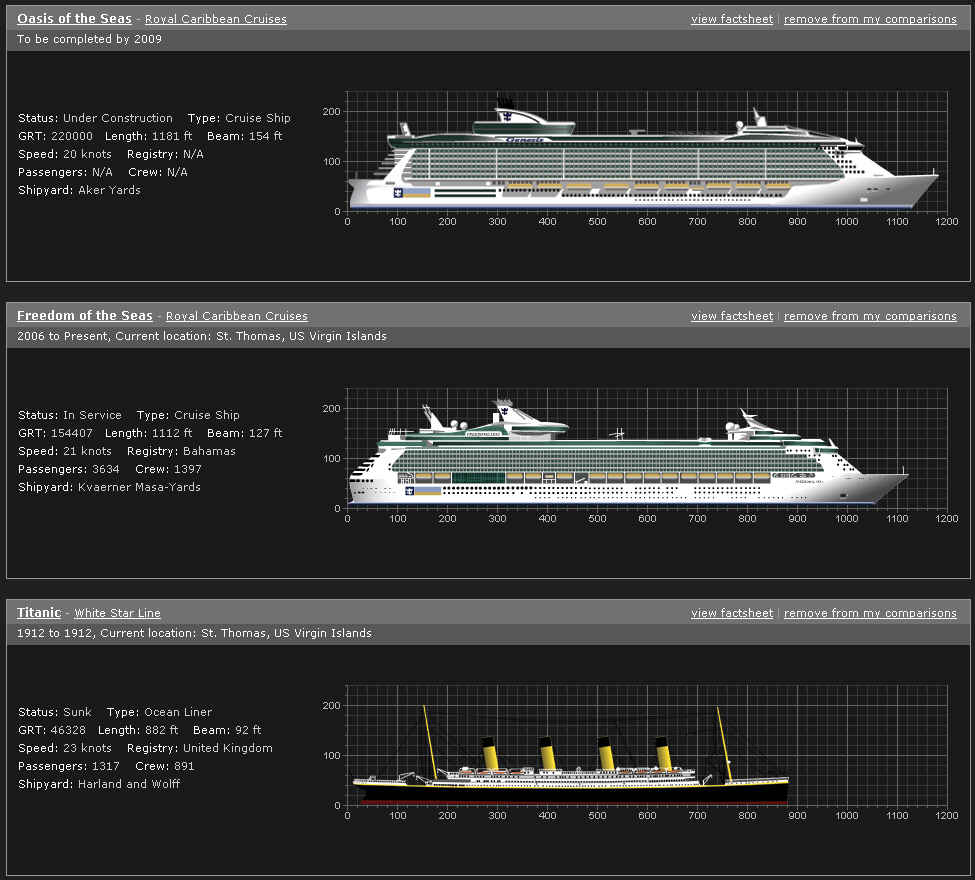This screenshot has height=880, width=975.
Task: Select 'GRT: 154407' value
Action: pos(55,433)
